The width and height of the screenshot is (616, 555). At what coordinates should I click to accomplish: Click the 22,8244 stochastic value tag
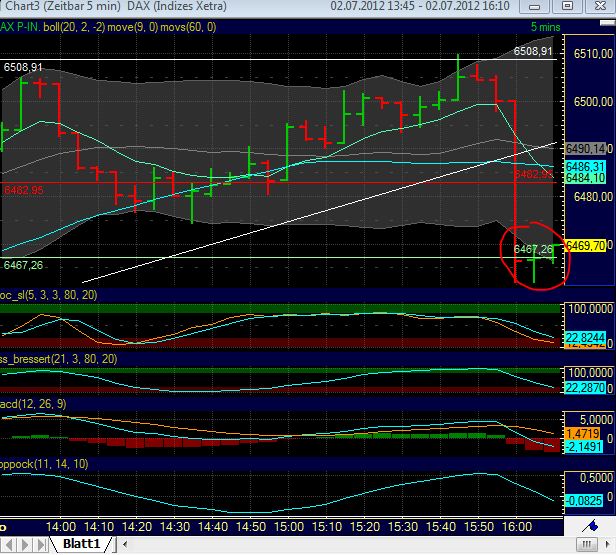tap(585, 337)
